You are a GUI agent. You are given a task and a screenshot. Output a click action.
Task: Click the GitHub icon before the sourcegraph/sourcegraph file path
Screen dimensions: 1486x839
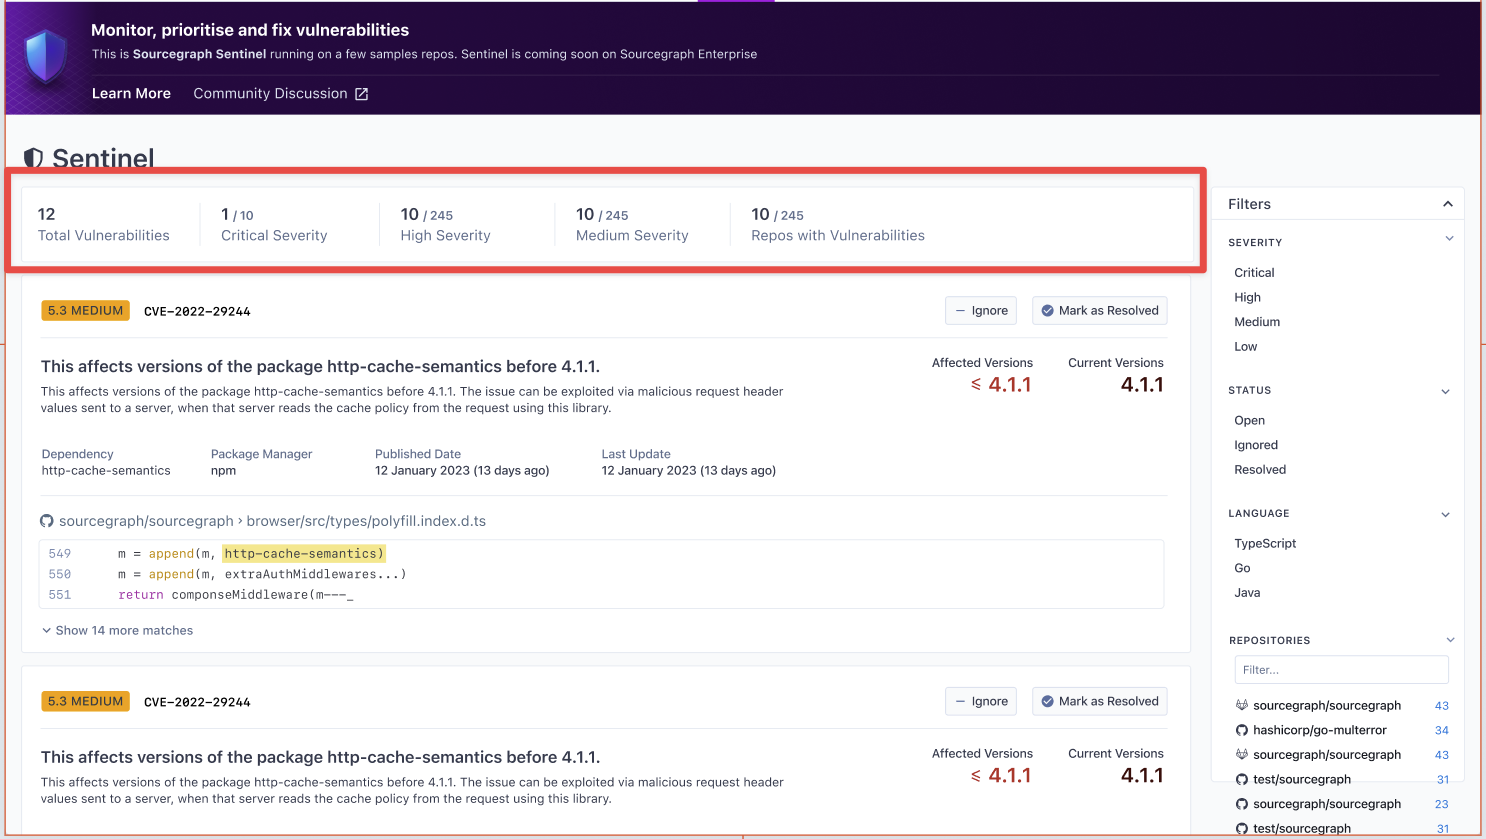point(47,521)
